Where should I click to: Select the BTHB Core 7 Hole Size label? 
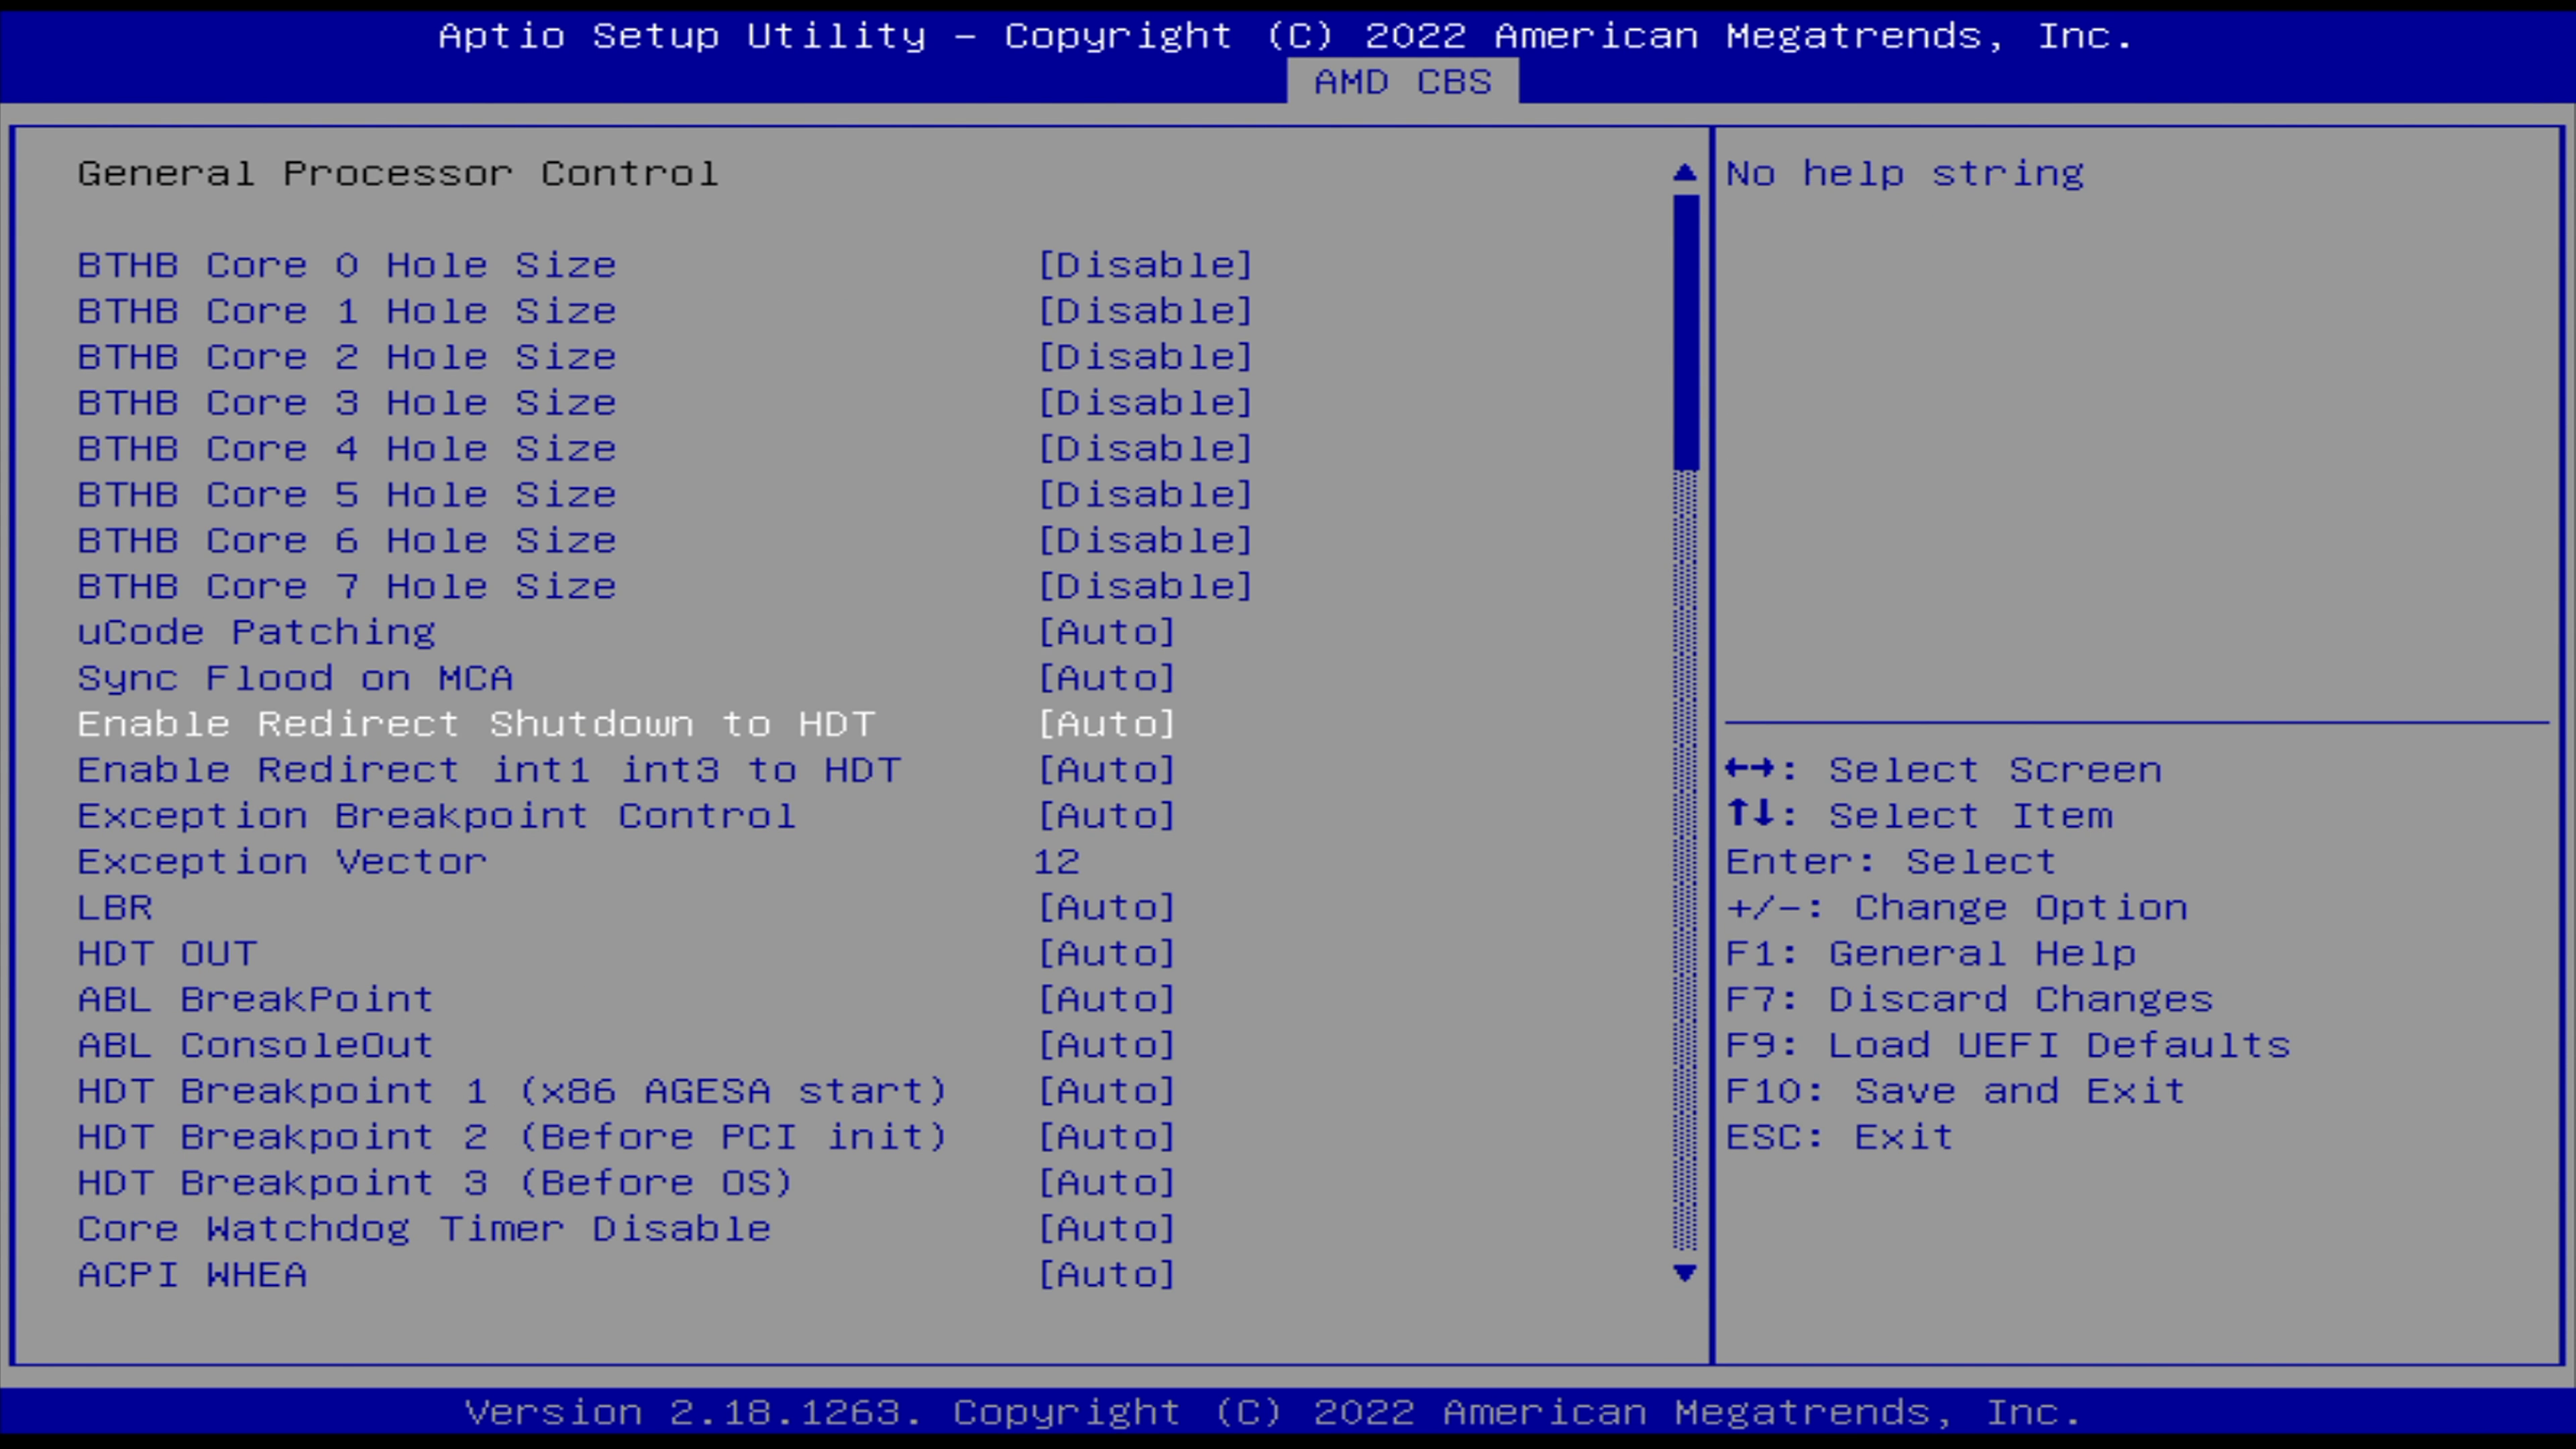(347, 587)
